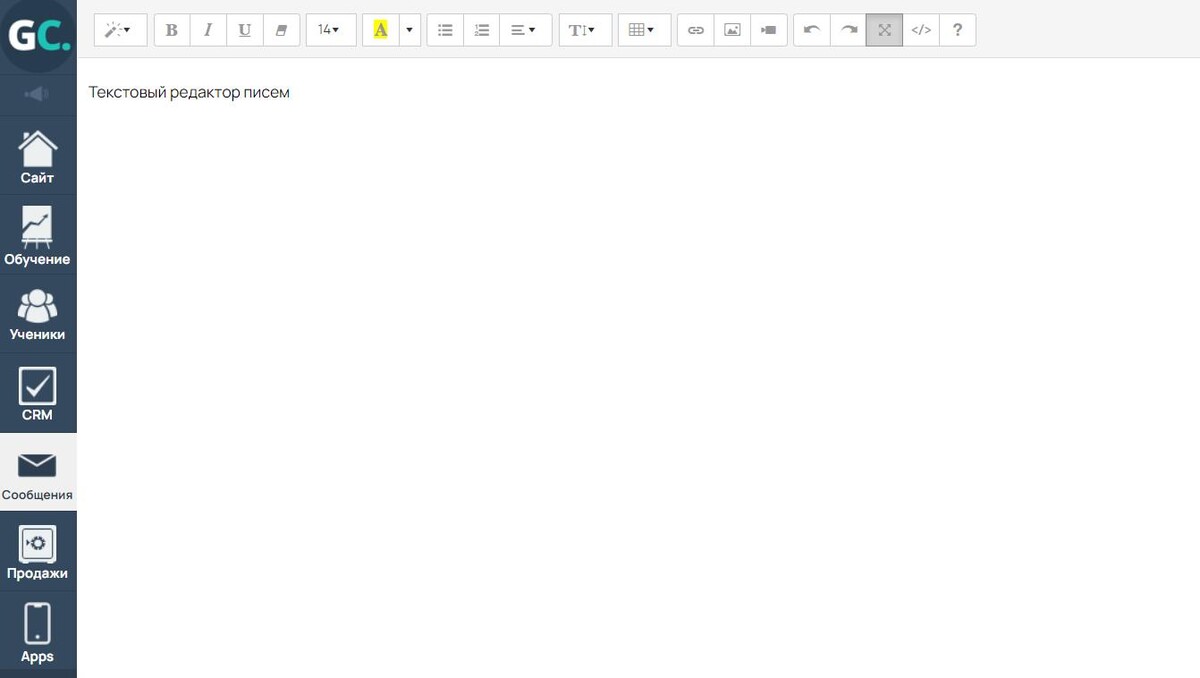
Task: Toggle italic text formatting
Action: click(x=208, y=30)
